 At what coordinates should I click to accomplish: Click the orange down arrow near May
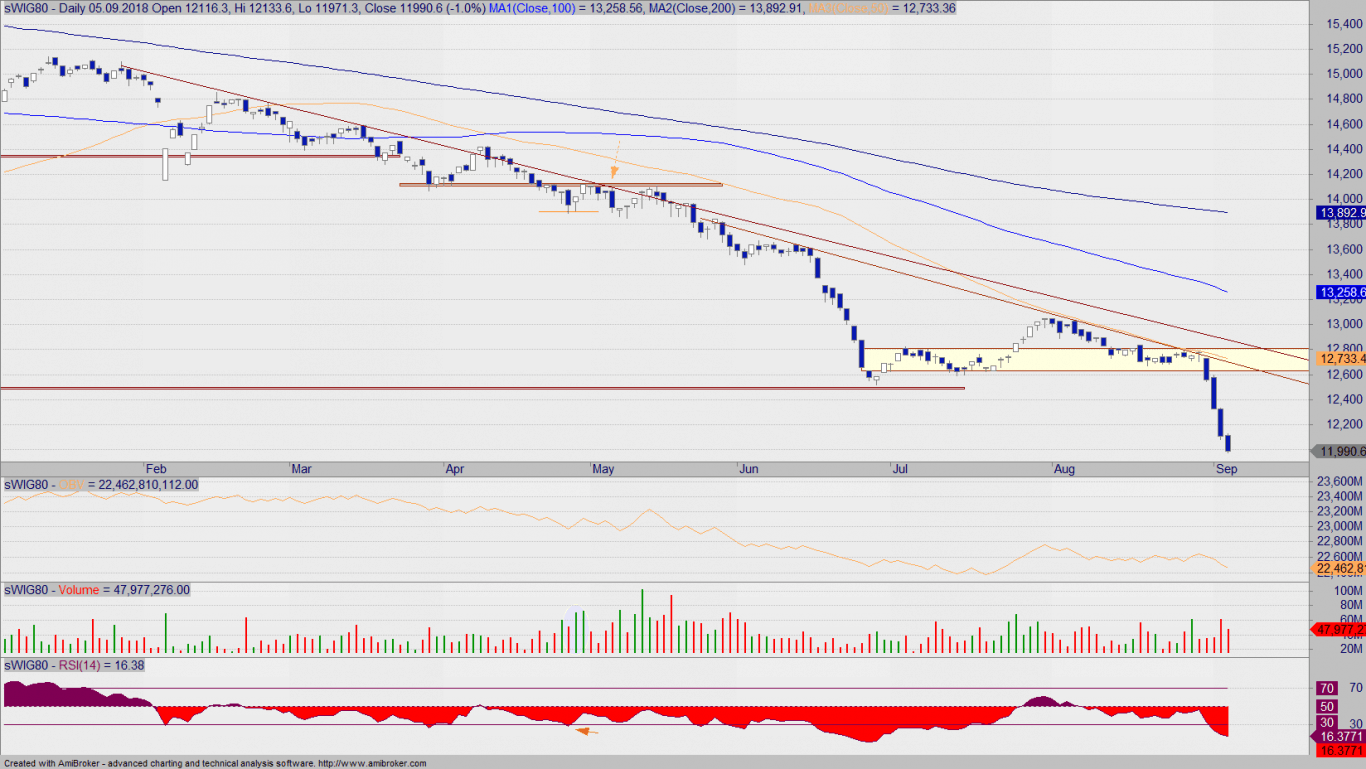(616, 159)
